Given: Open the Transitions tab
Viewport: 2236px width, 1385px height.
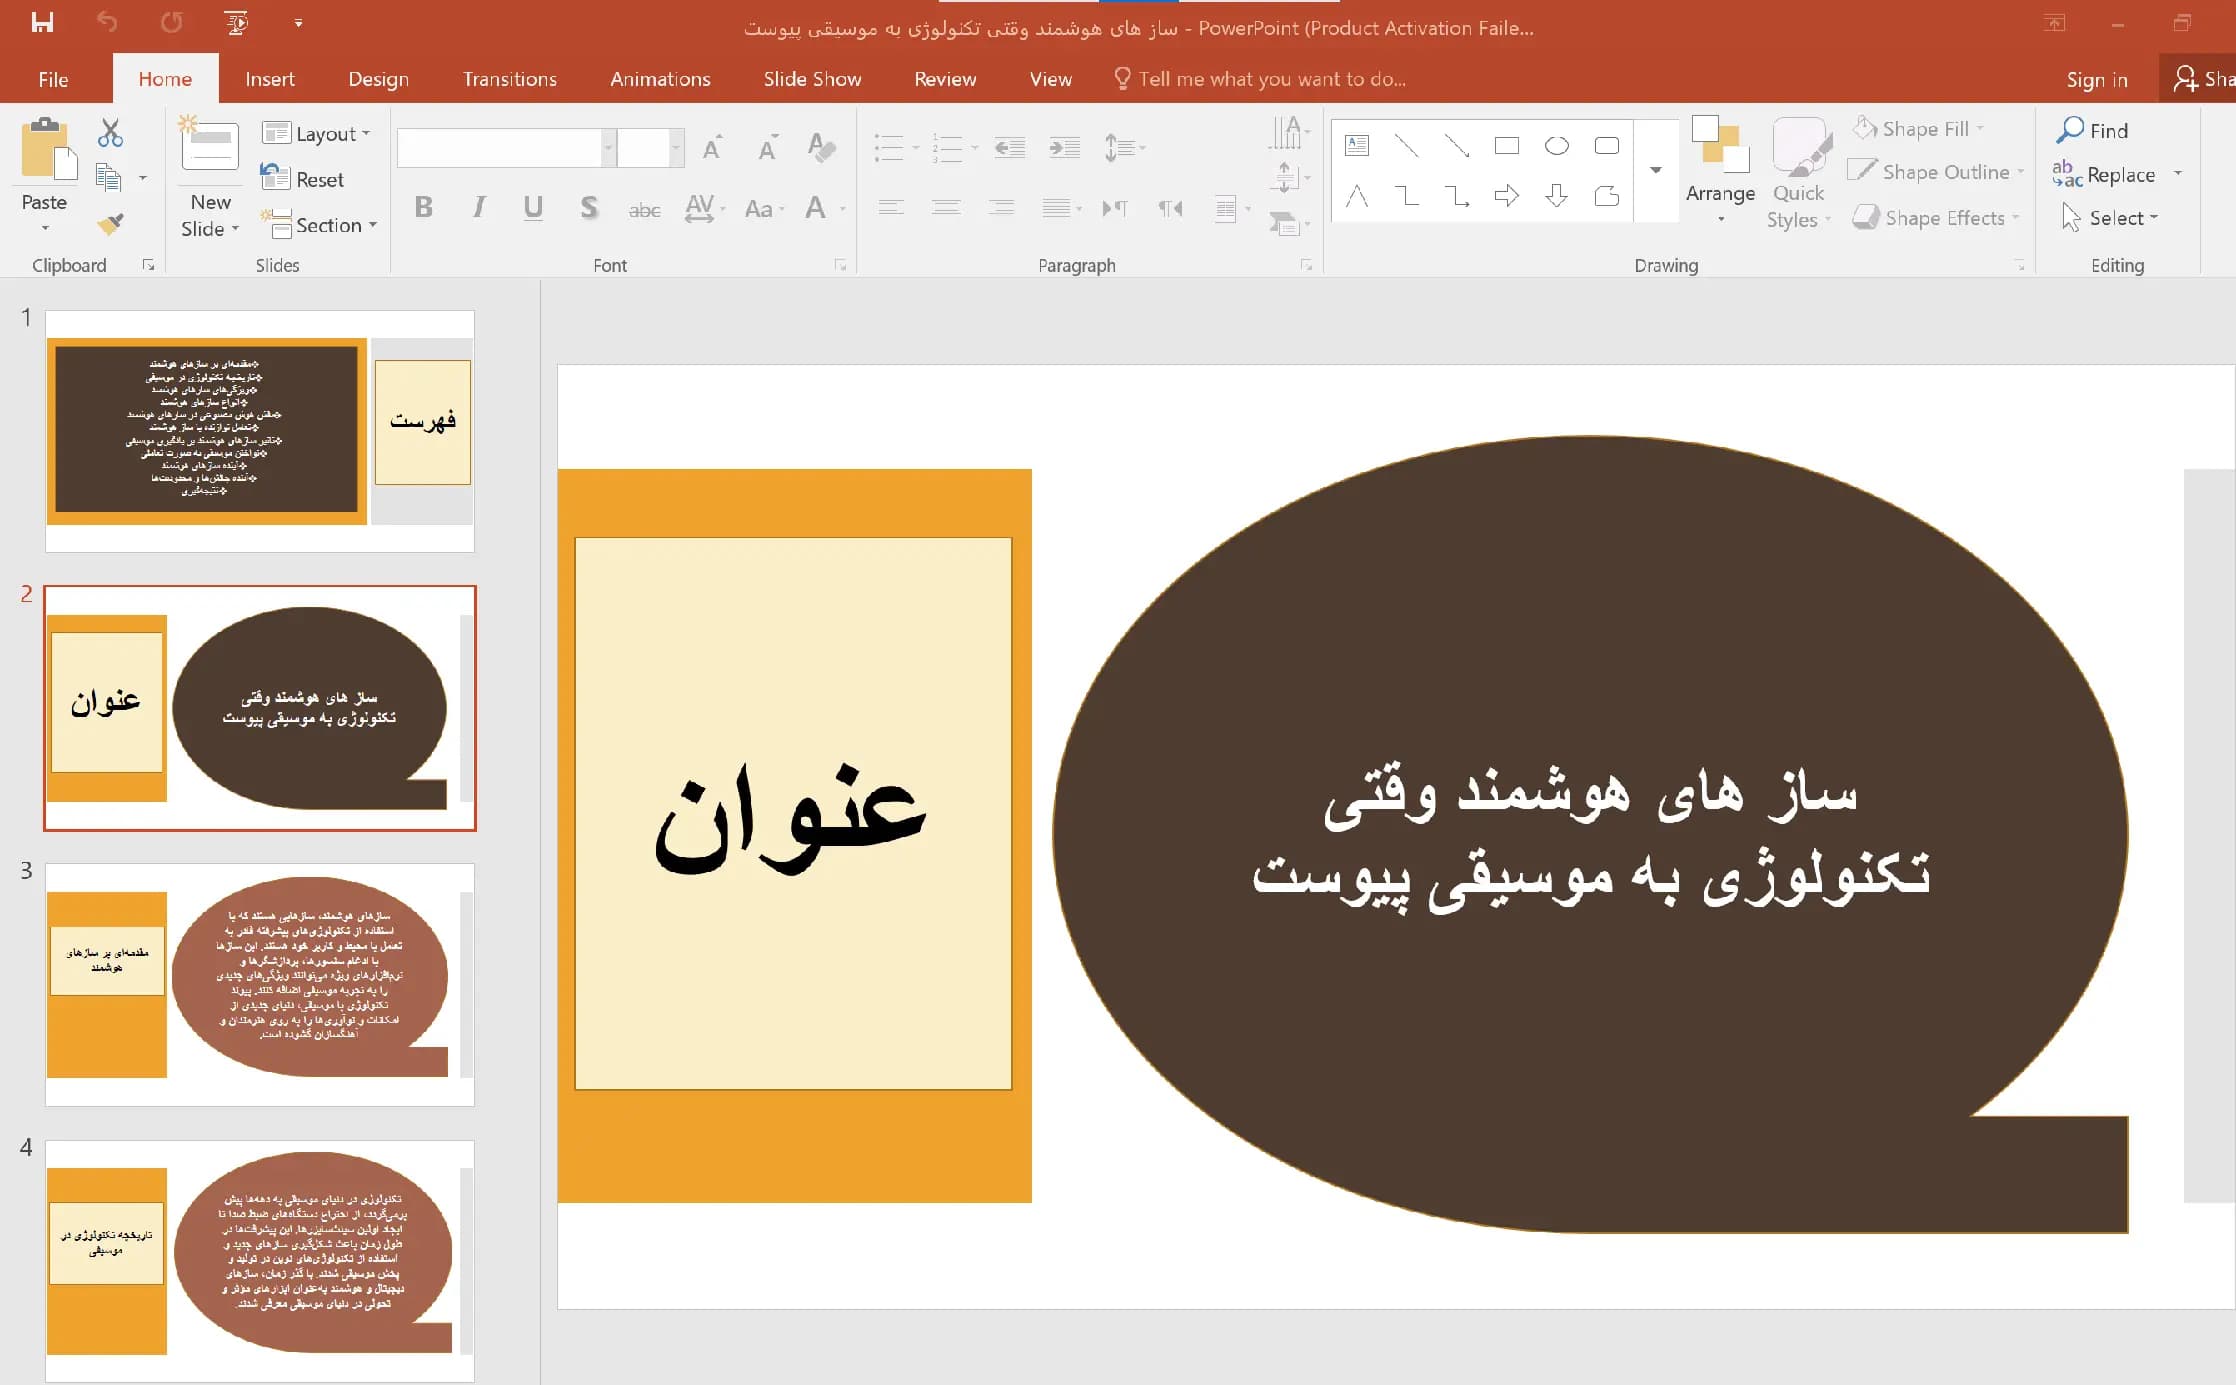Looking at the screenshot, I should click(509, 79).
